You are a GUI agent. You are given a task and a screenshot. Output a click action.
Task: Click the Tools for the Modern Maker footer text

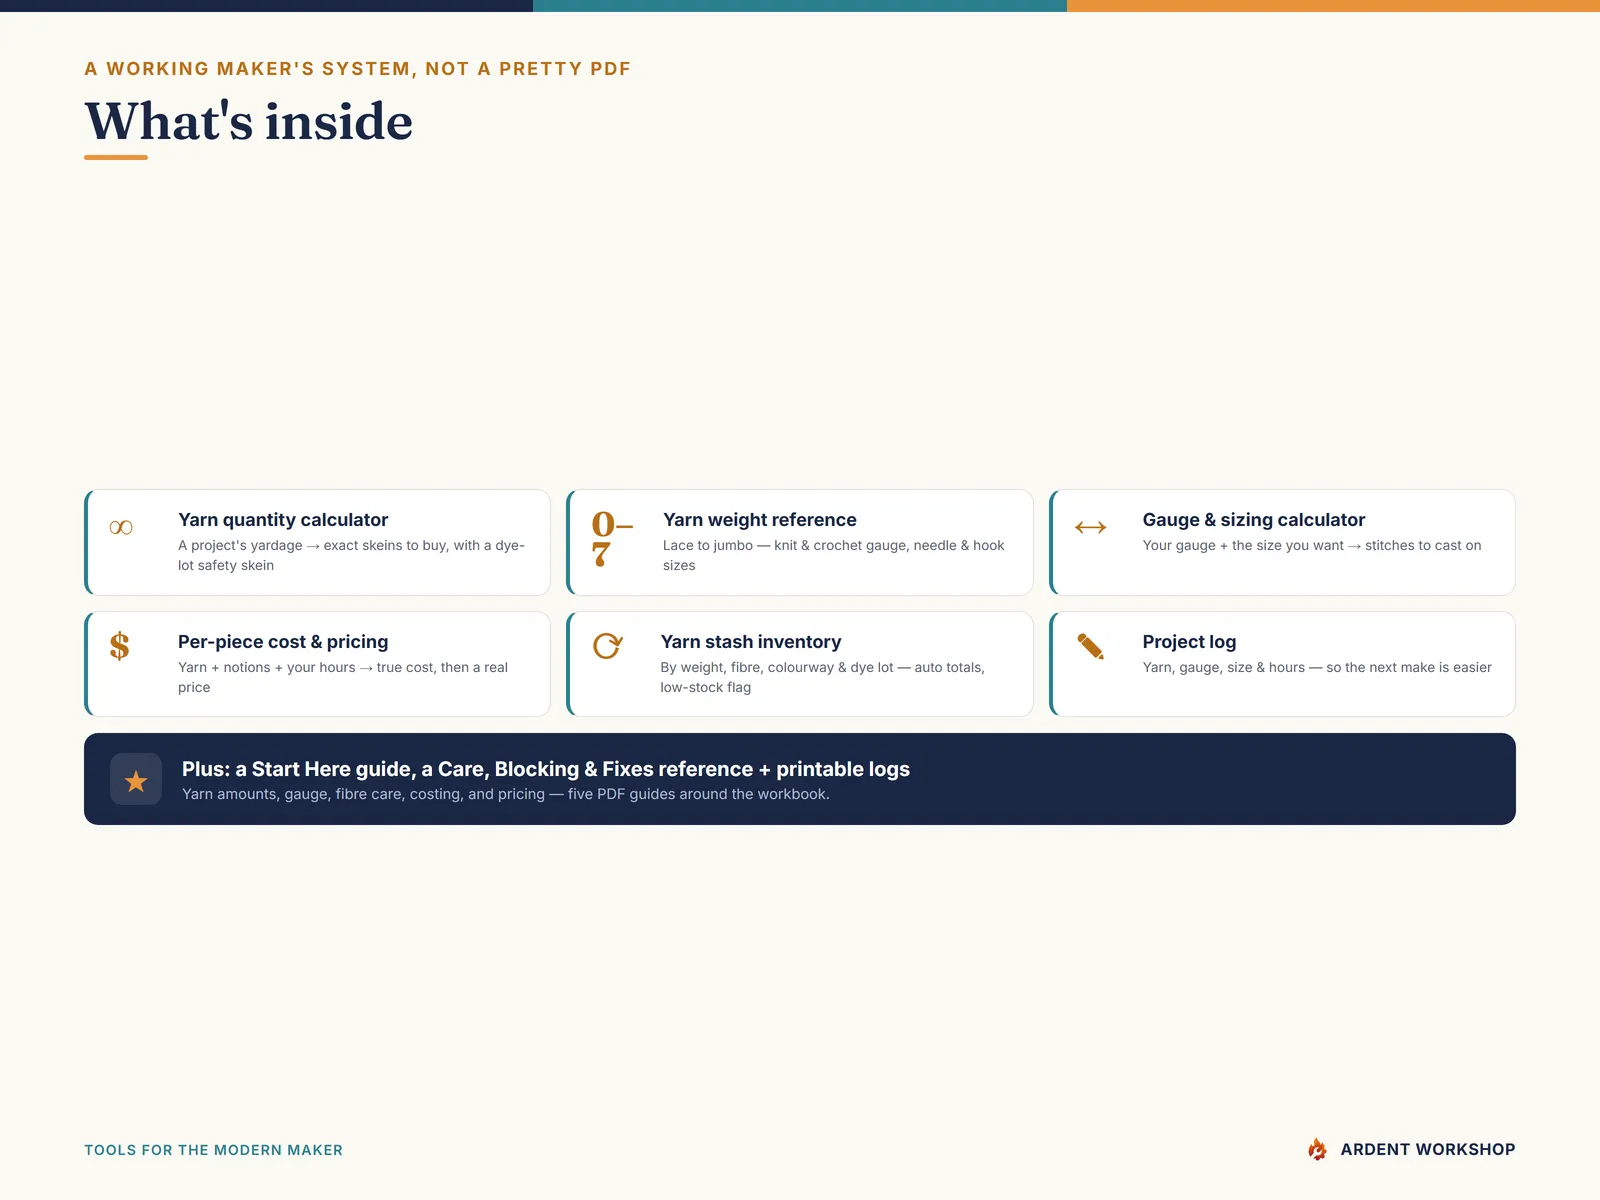[213, 1150]
